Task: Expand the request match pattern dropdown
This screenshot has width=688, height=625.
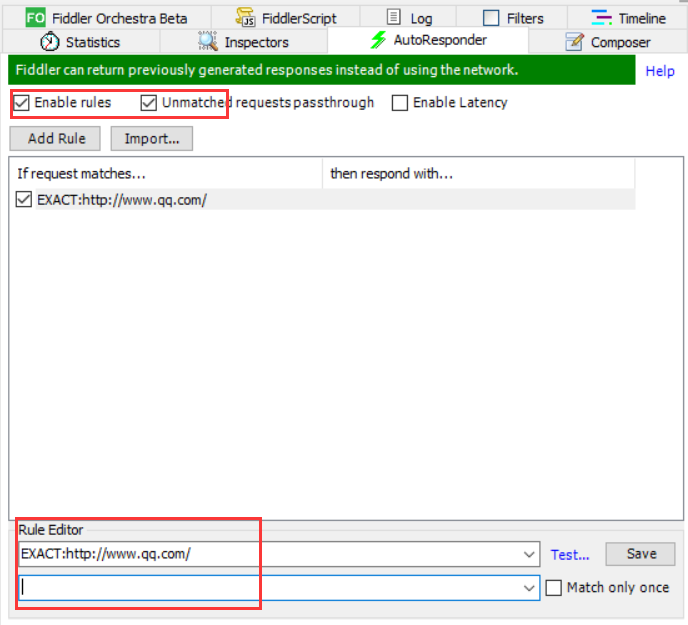Action: 529,554
